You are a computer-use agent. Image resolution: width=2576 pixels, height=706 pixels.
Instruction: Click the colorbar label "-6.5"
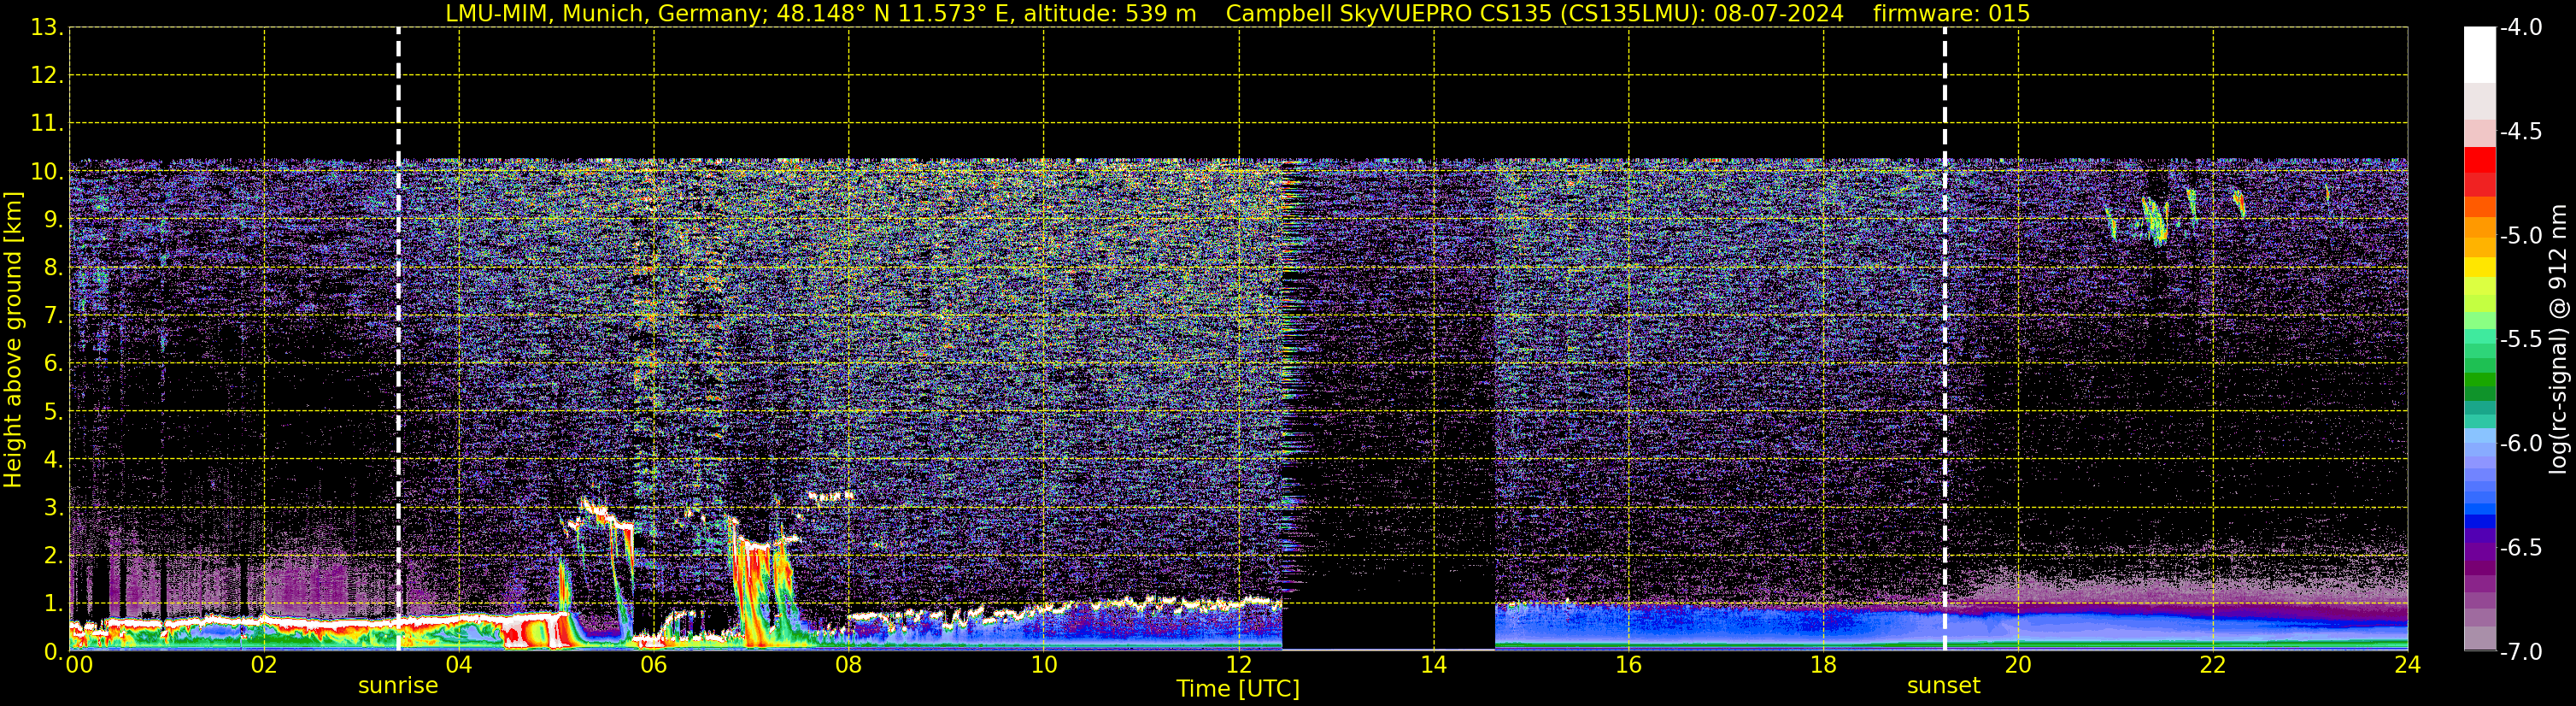click(x=2520, y=547)
